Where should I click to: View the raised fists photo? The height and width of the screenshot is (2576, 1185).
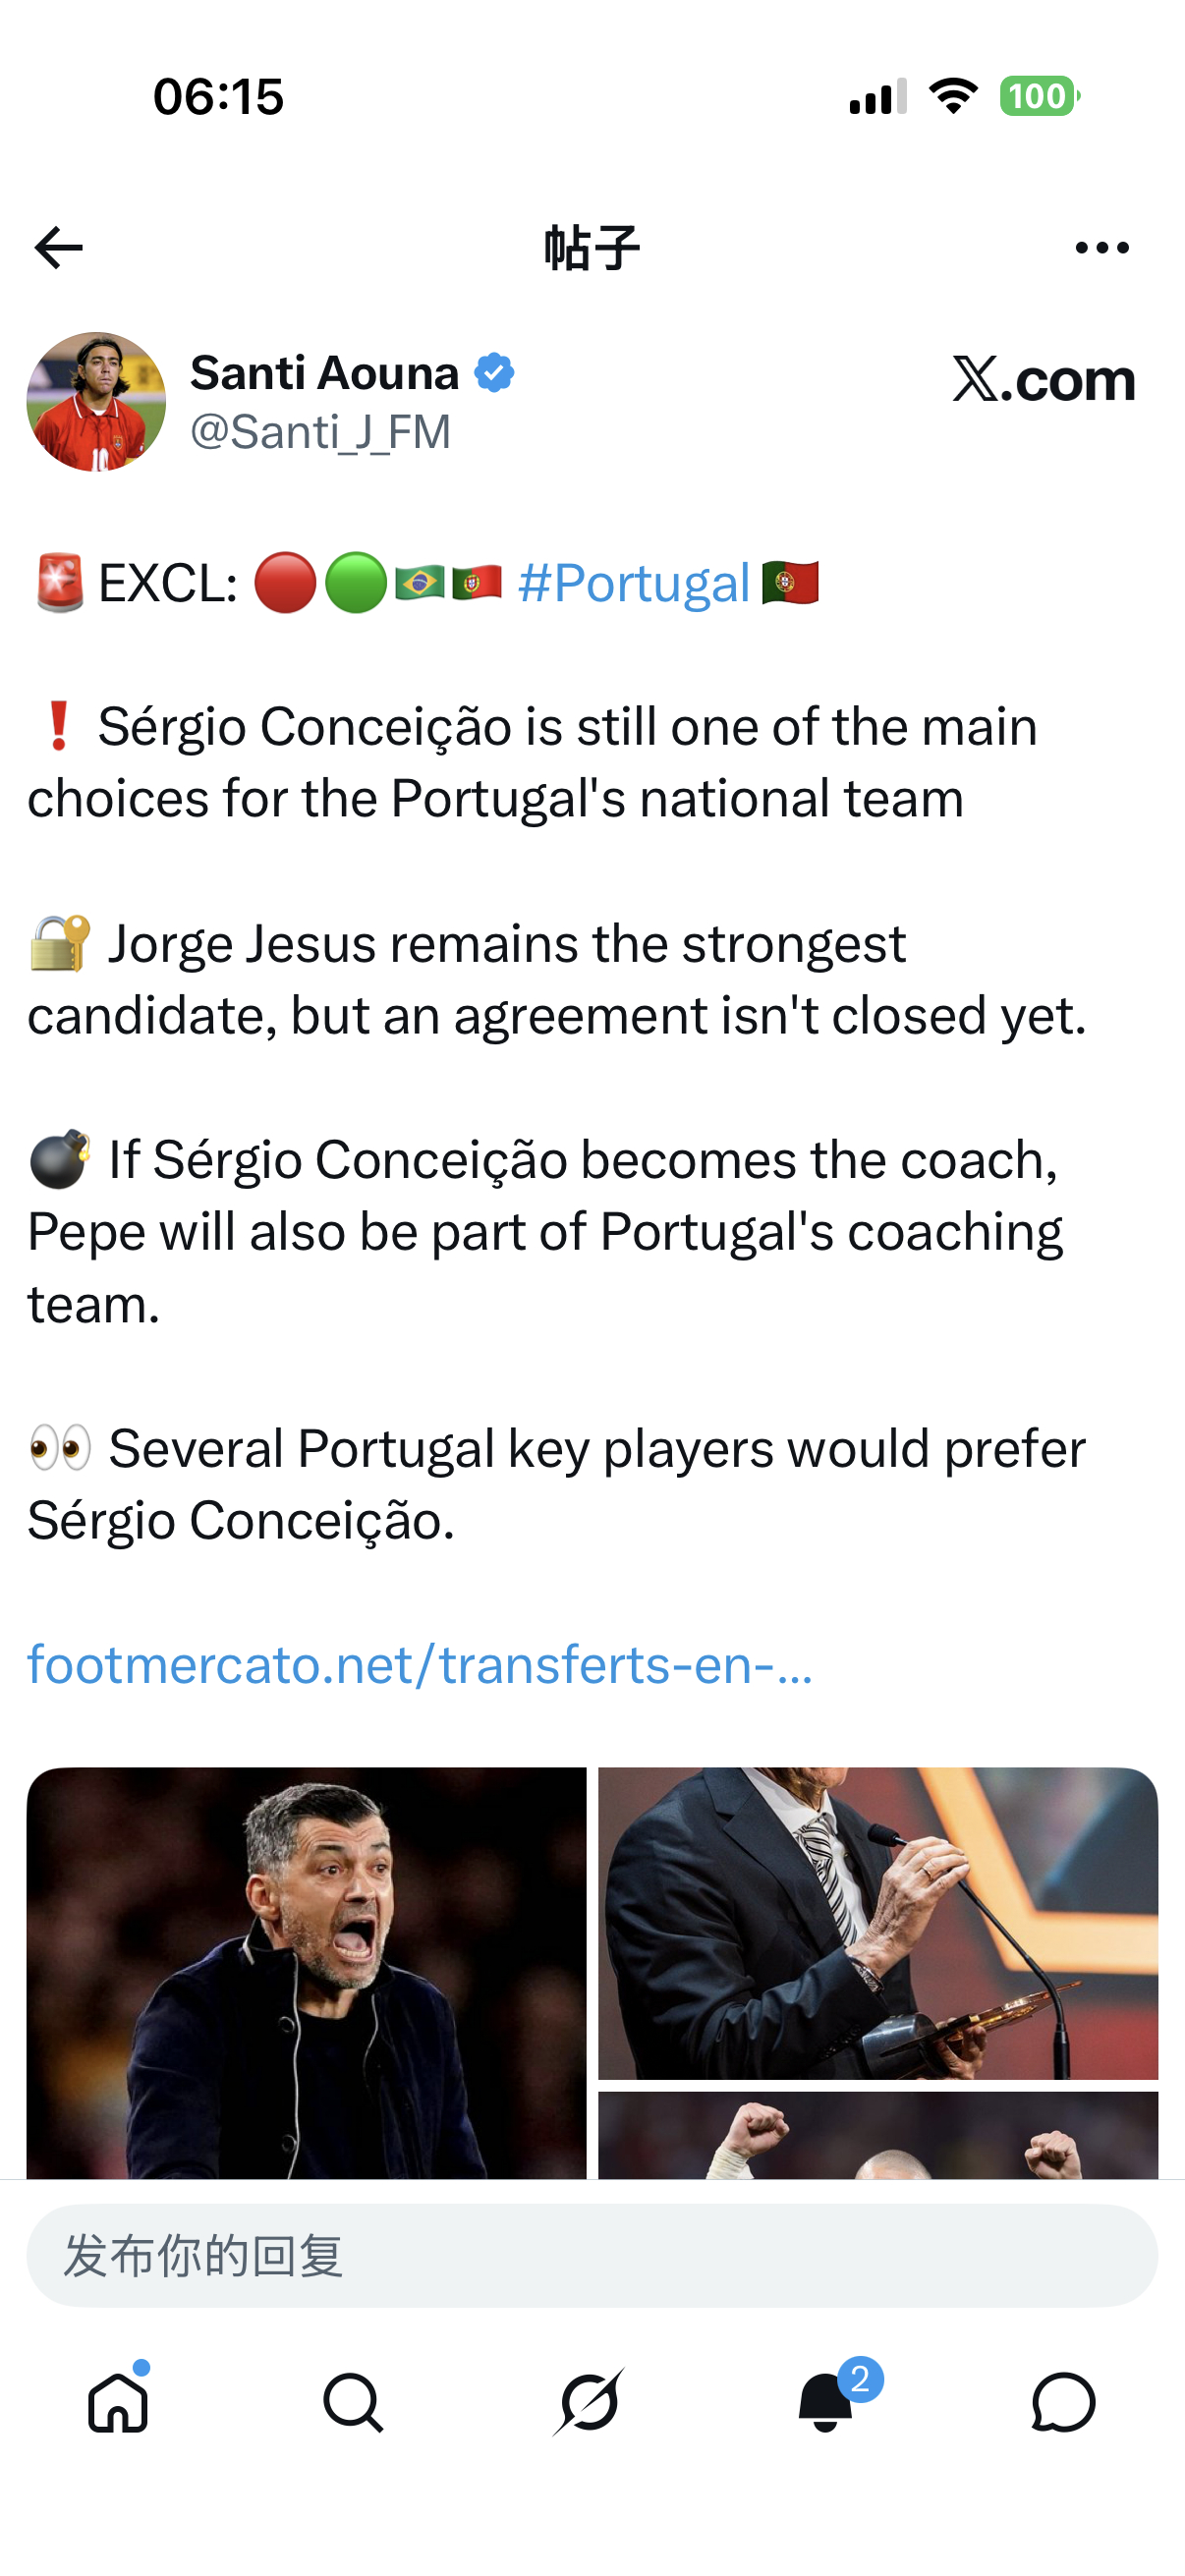click(878, 2135)
